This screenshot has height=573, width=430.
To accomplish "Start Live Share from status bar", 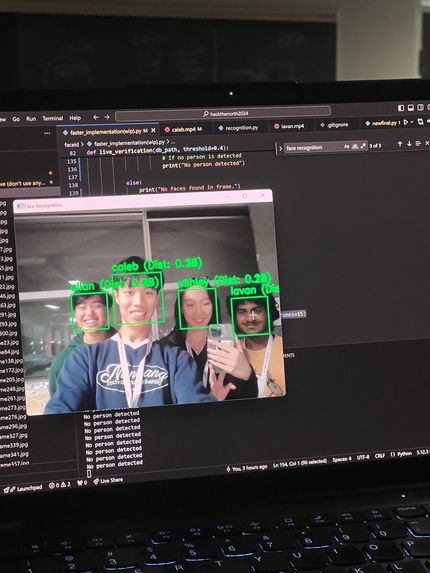I will click(108, 481).
